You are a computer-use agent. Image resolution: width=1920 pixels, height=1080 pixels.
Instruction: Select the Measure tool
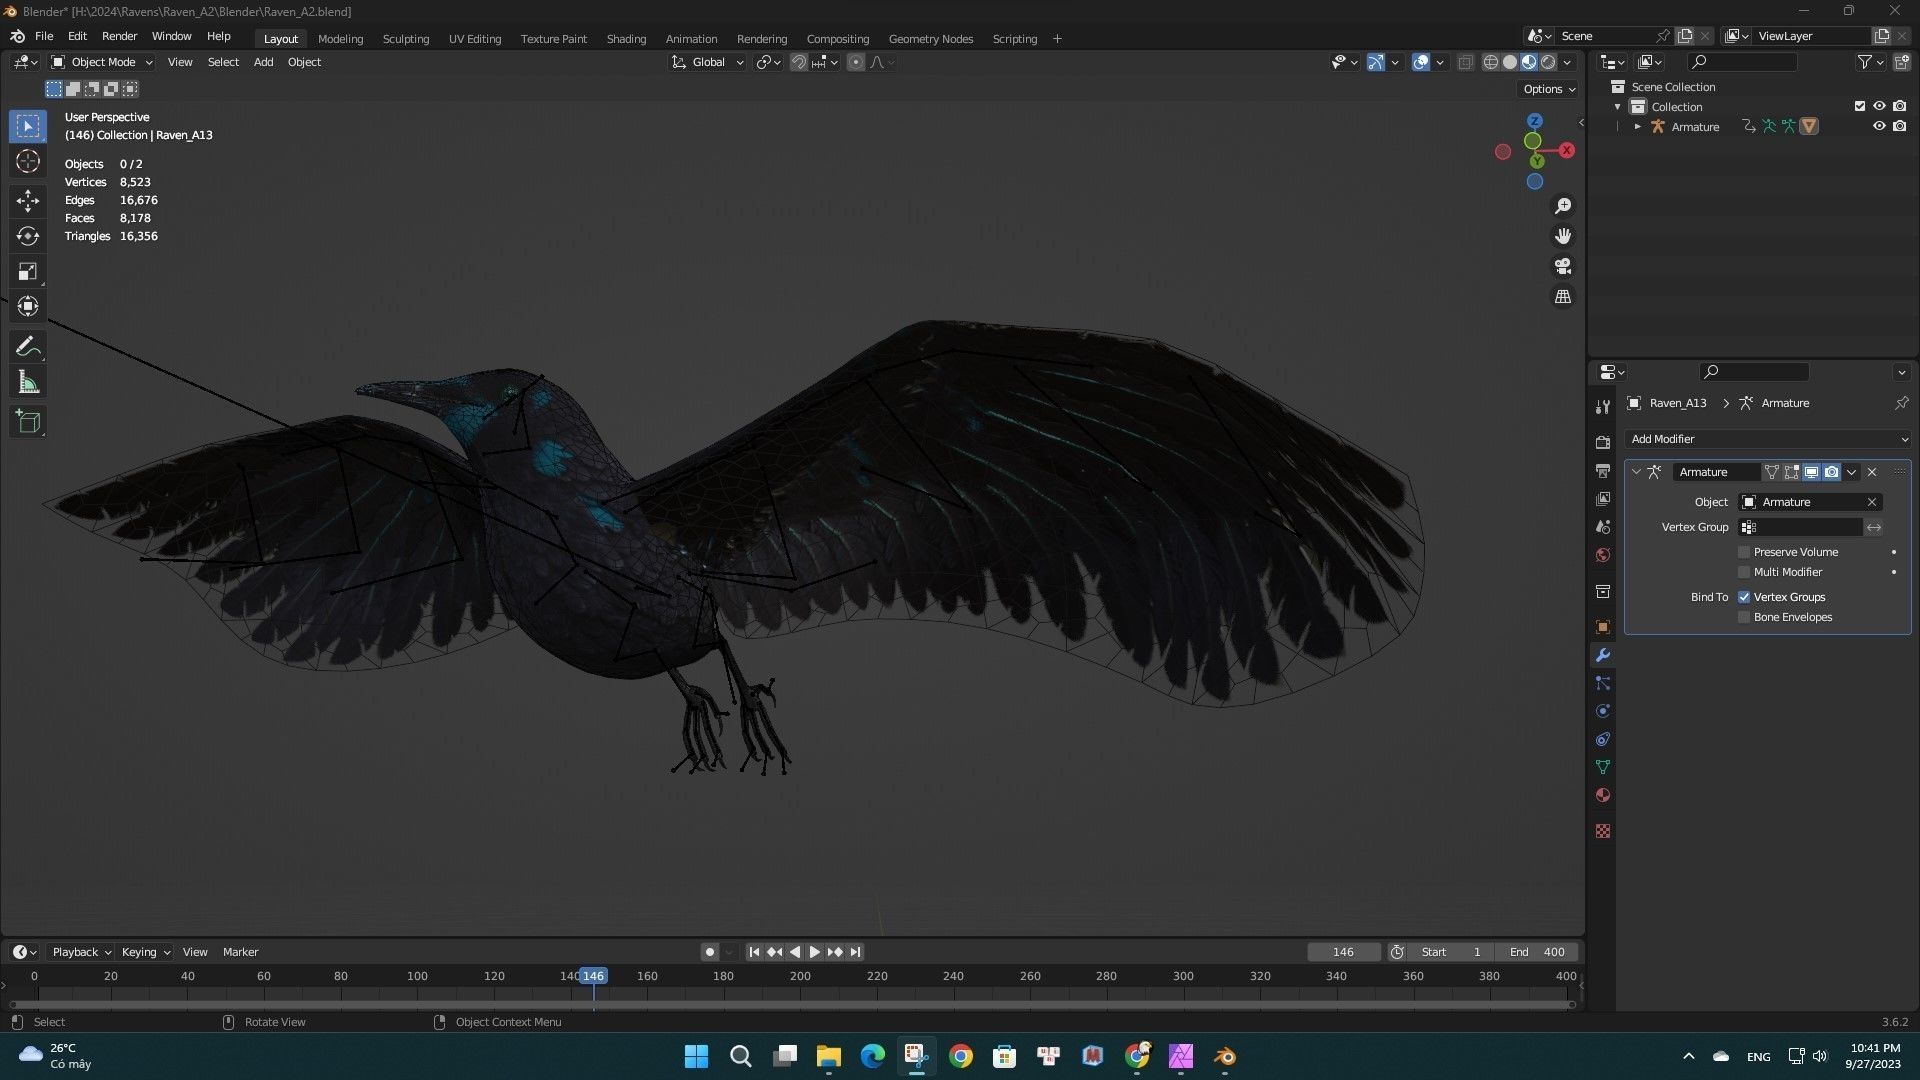(x=28, y=382)
